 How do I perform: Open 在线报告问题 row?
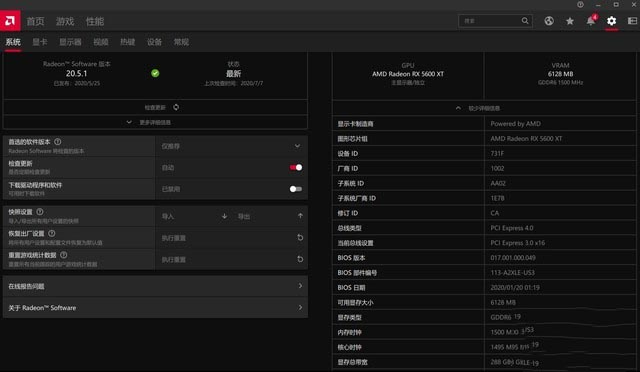tap(155, 286)
